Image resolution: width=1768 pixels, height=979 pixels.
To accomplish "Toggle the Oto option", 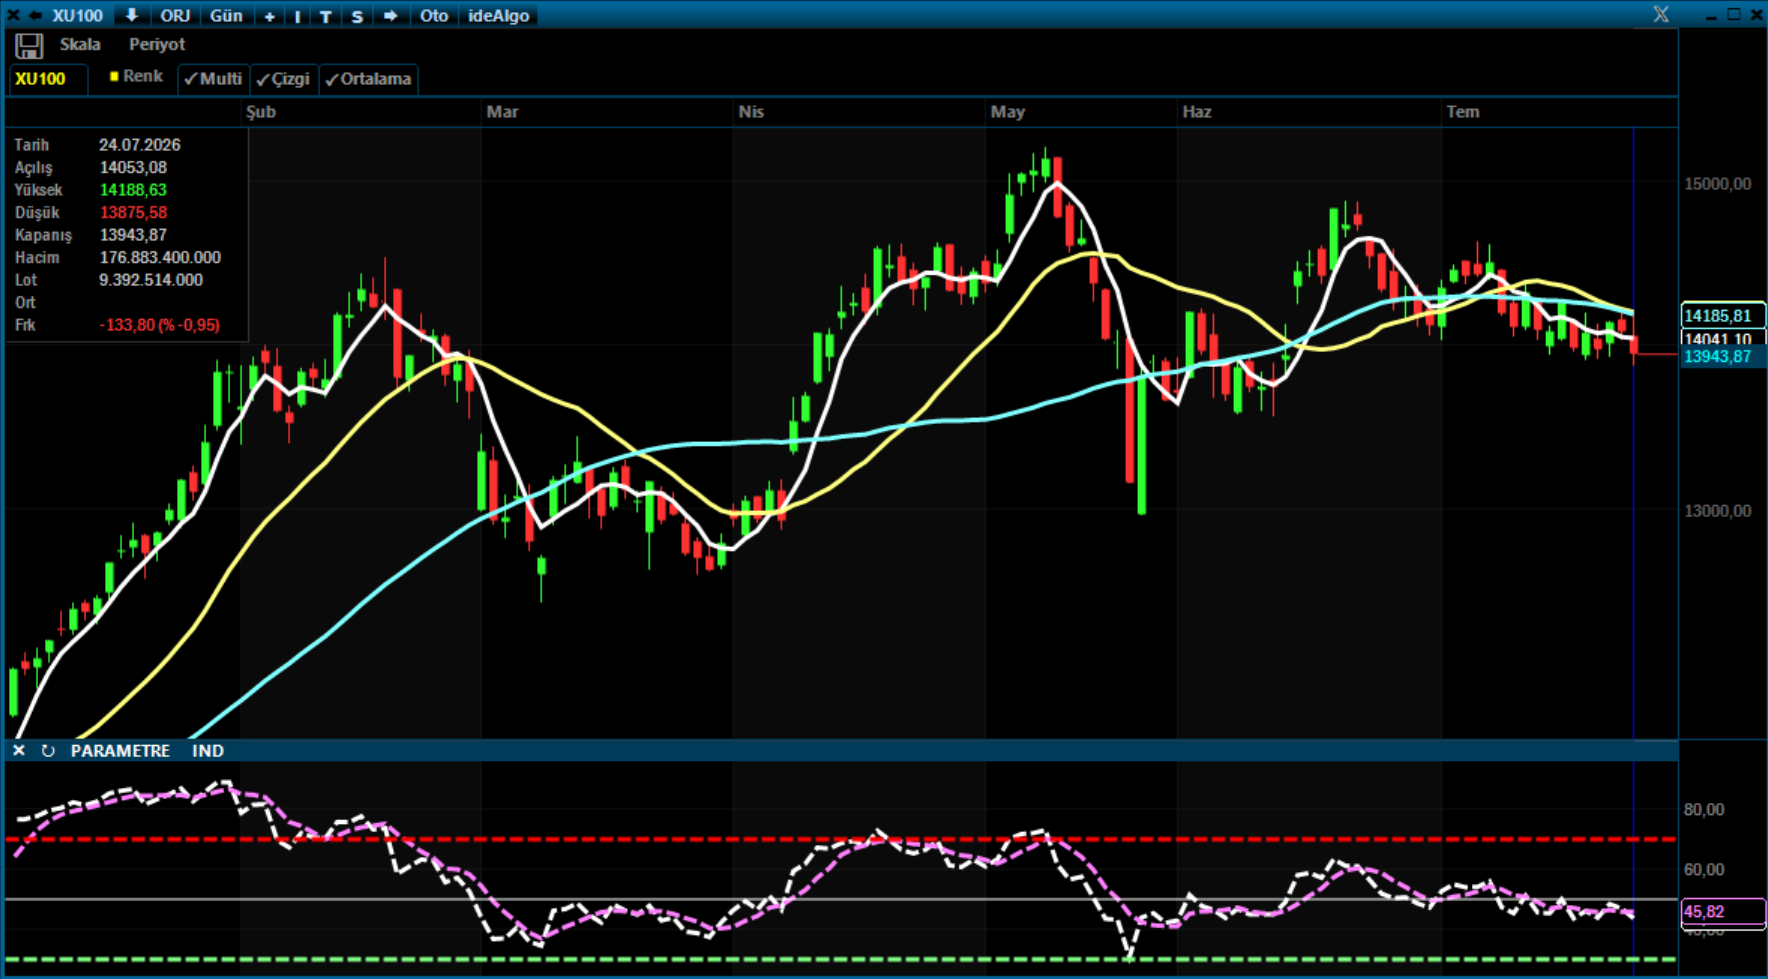I will 434,15.
